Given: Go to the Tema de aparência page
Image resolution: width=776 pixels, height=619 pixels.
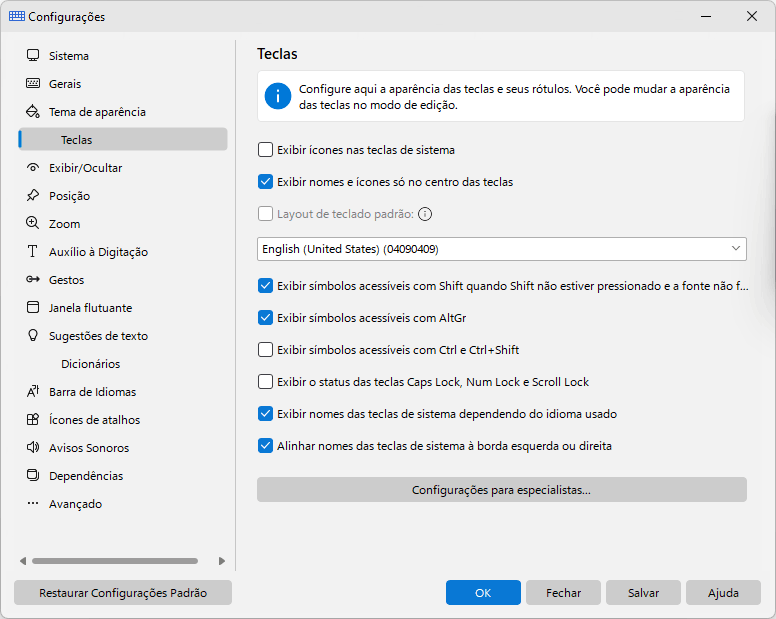Looking at the screenshot, I should [x=123, y=112].
